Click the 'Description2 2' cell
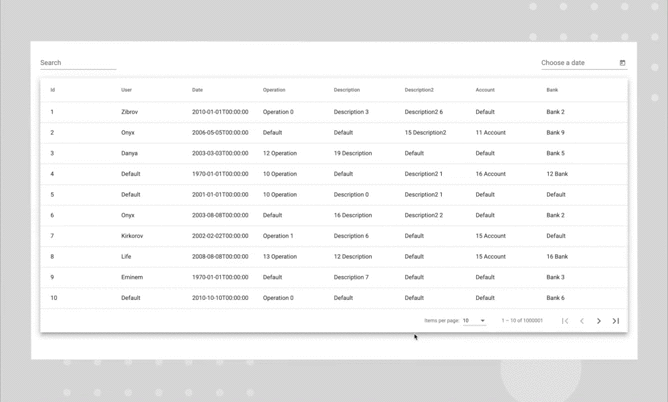This screenshot has width=668, height=402. 423,215
